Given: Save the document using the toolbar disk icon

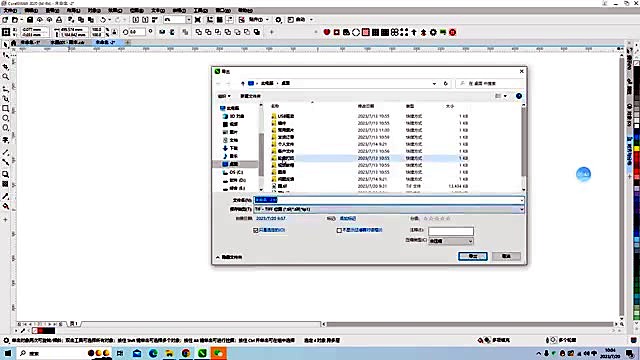Looking at the screenshot, I should pyautogui.click(x=30, y=20).
